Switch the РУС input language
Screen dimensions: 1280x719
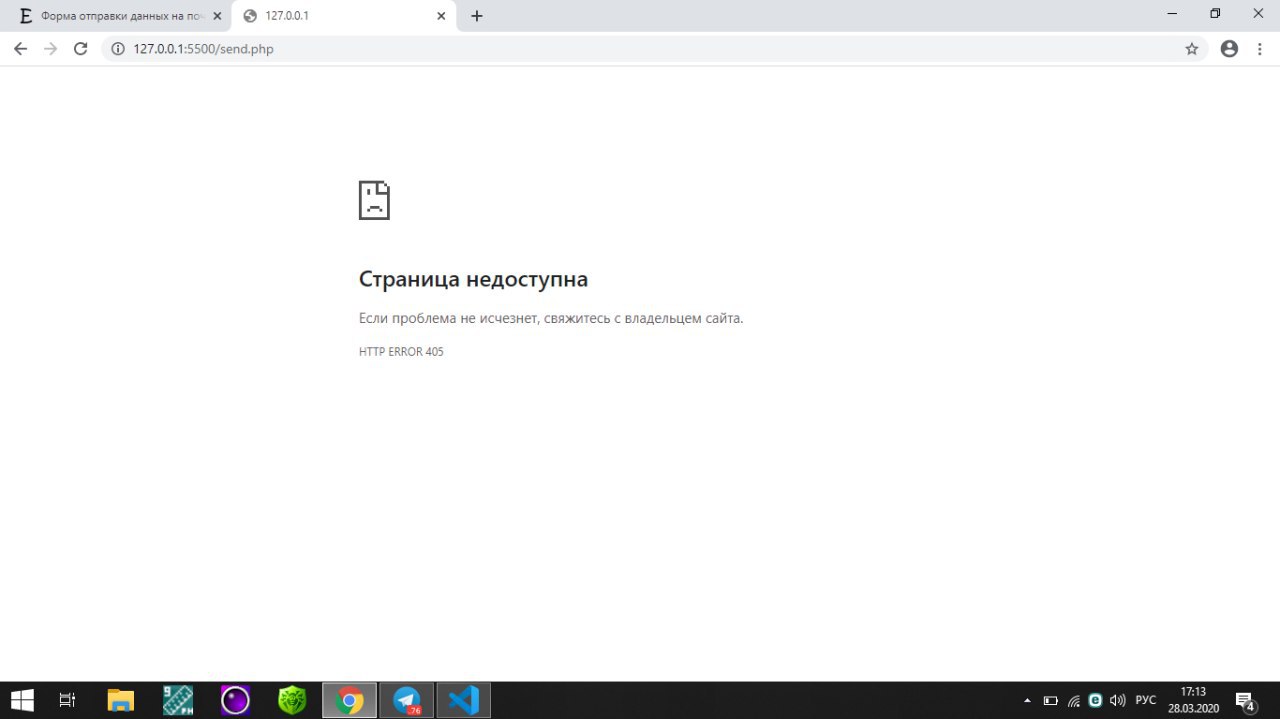(1146, 700)
